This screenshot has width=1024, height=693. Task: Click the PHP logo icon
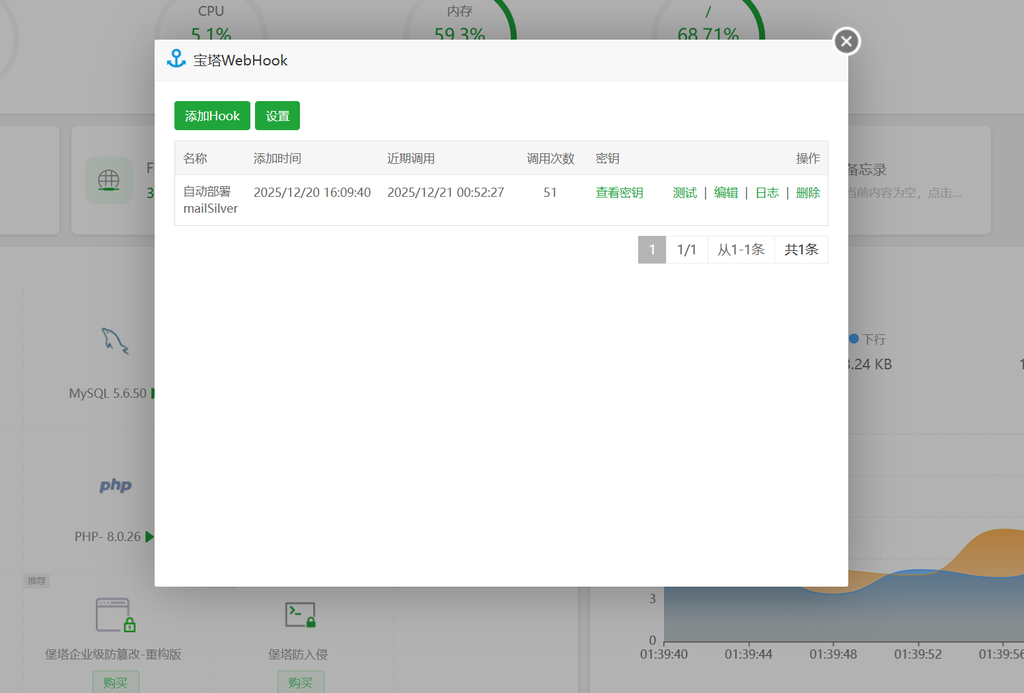(x=115, y=486)
